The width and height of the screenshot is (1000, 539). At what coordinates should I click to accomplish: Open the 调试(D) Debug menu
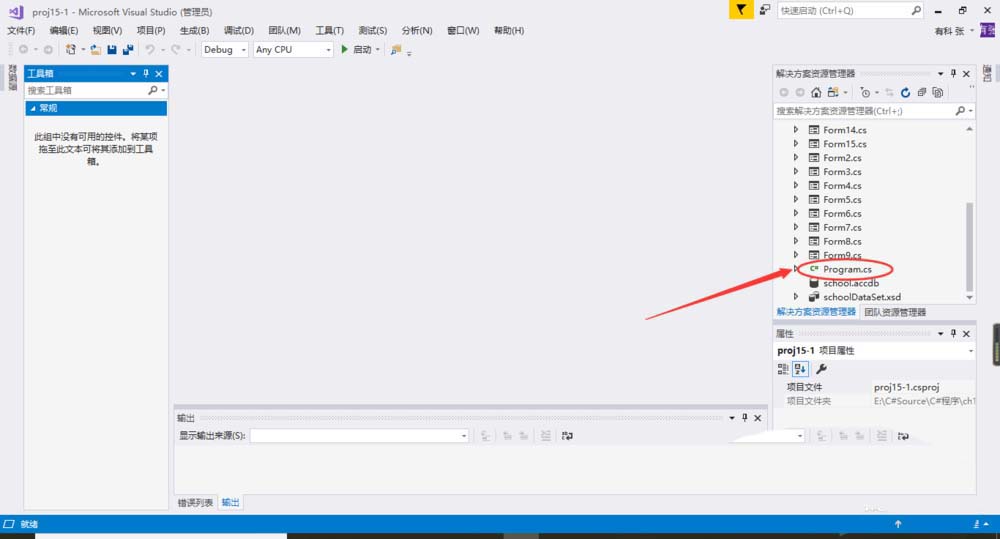(x=238, y=31)
